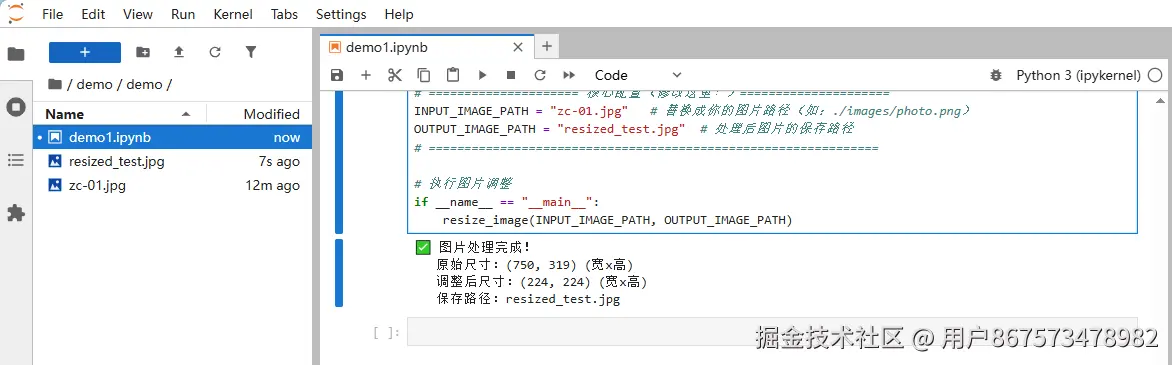Open the View menu
The width and height of the screenshot is (1172, 365).
pos(138,14)
